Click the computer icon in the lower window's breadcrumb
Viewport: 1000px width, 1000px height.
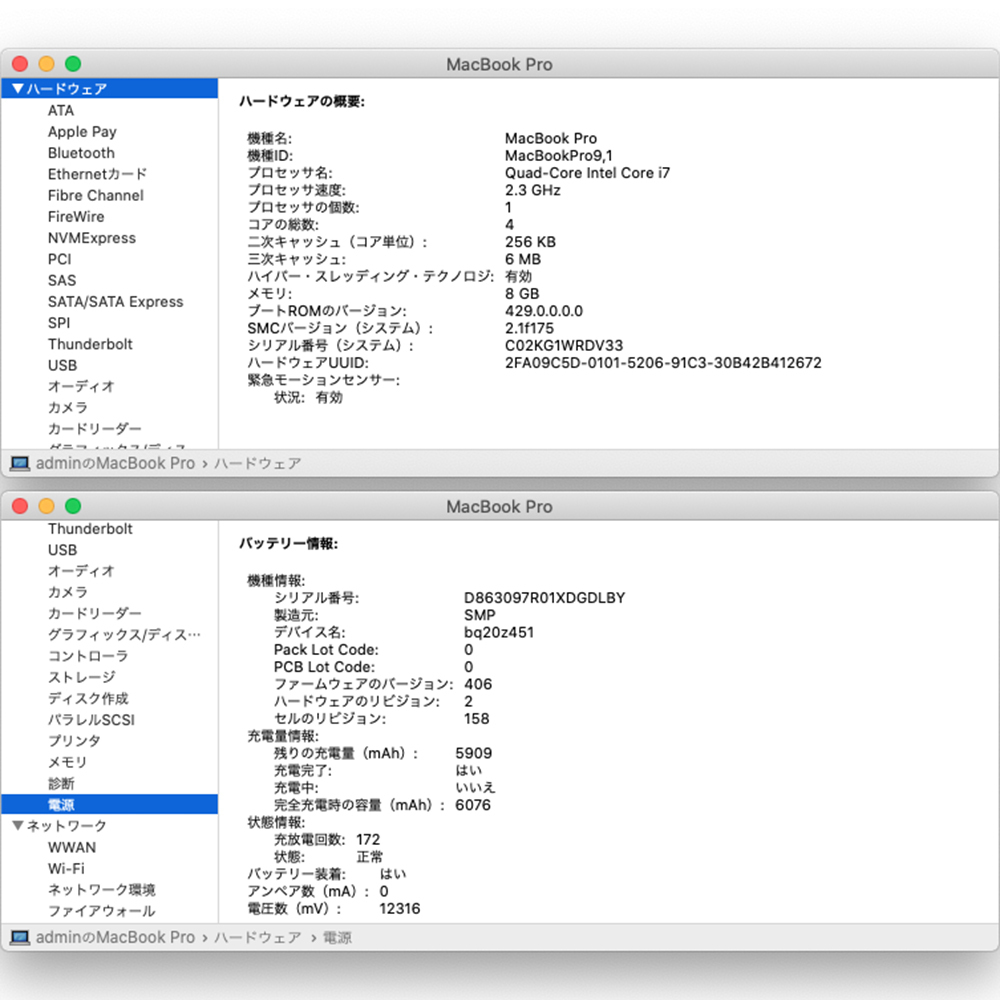17,938
